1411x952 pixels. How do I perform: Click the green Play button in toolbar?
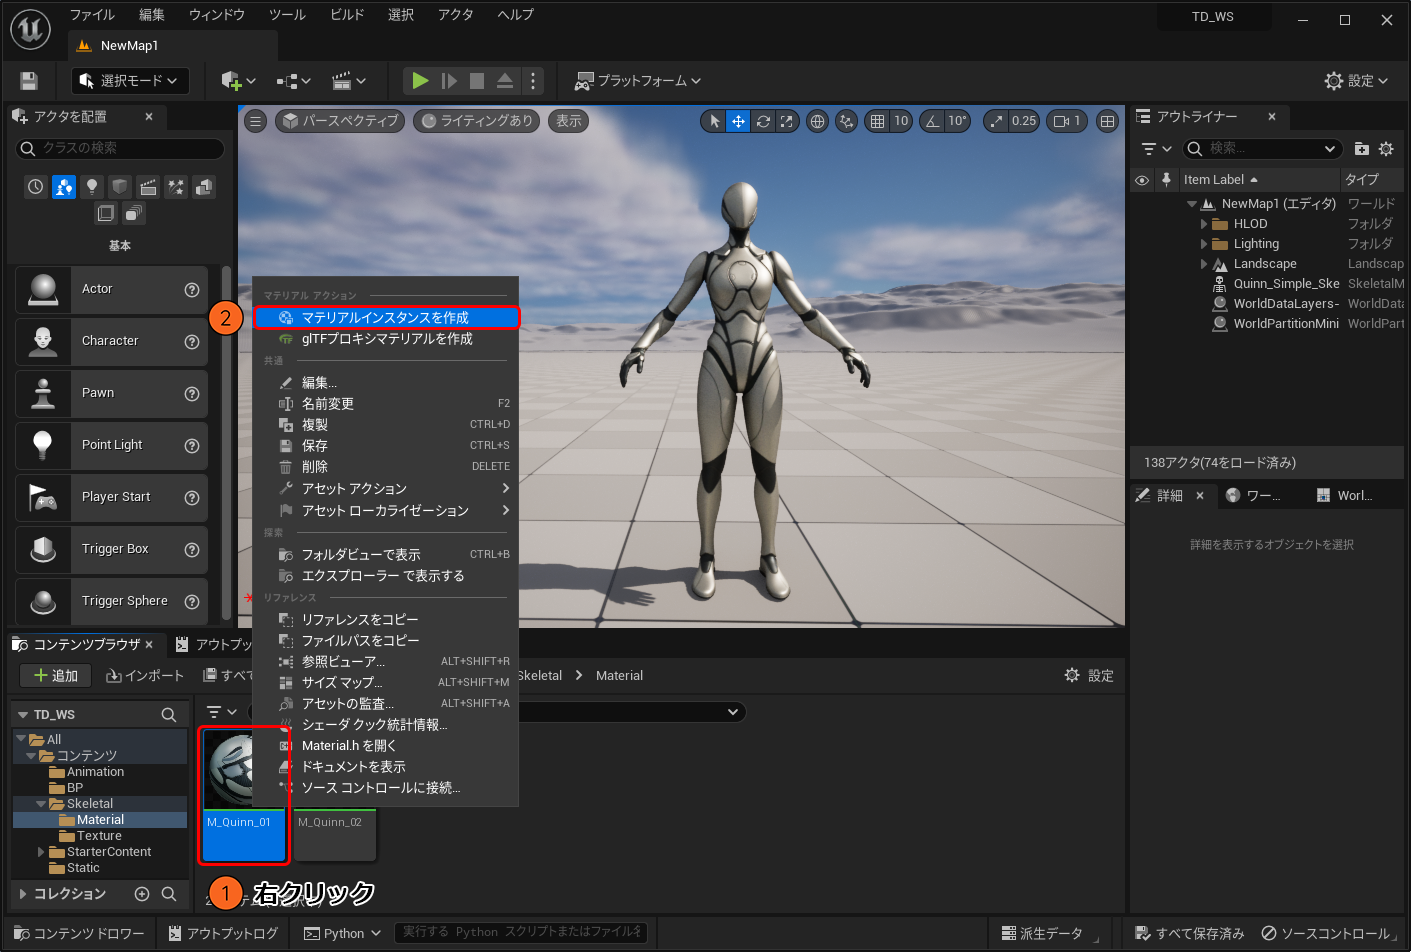point(420,81)
